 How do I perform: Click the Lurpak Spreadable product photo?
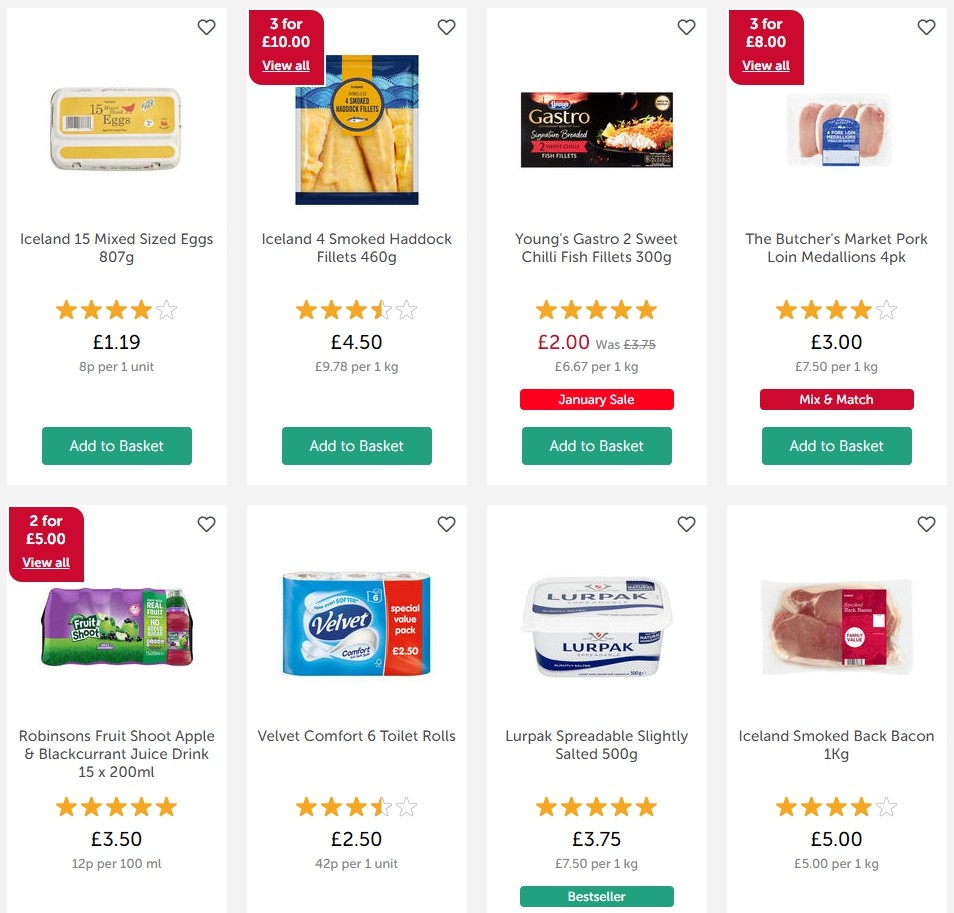pos(596,625)
